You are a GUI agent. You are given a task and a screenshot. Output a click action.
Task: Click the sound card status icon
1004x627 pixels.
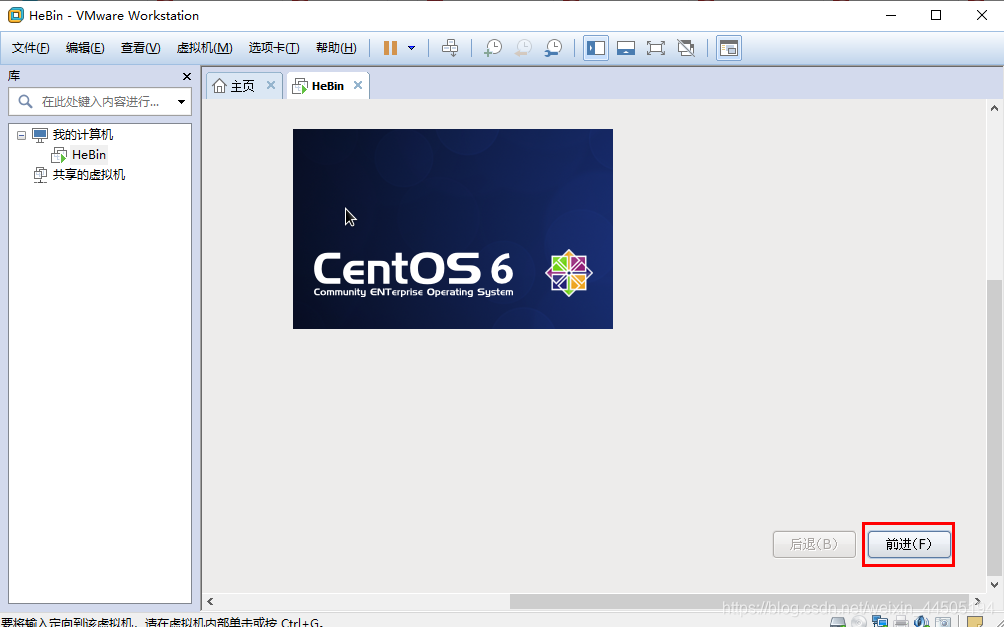tap(921, 622)
